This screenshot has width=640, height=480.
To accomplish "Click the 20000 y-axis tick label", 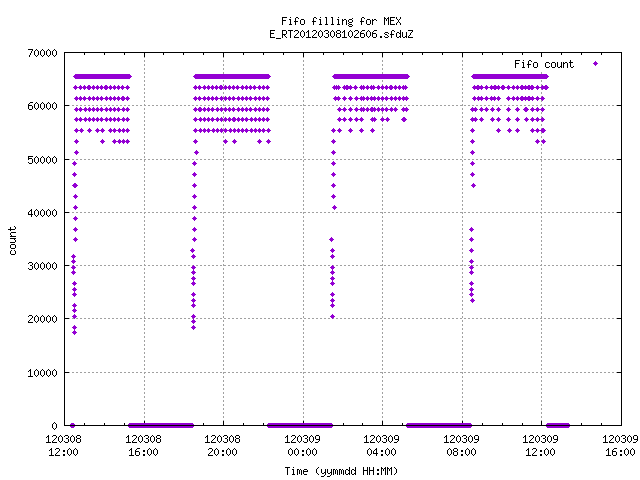I will tap(42, 319).
